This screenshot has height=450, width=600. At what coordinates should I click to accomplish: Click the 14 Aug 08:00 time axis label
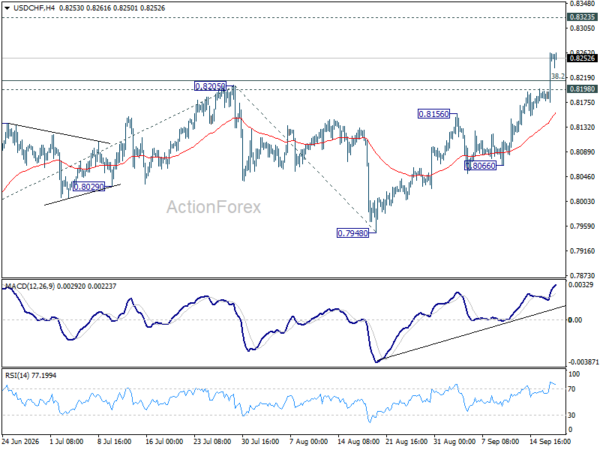(357, 442)
